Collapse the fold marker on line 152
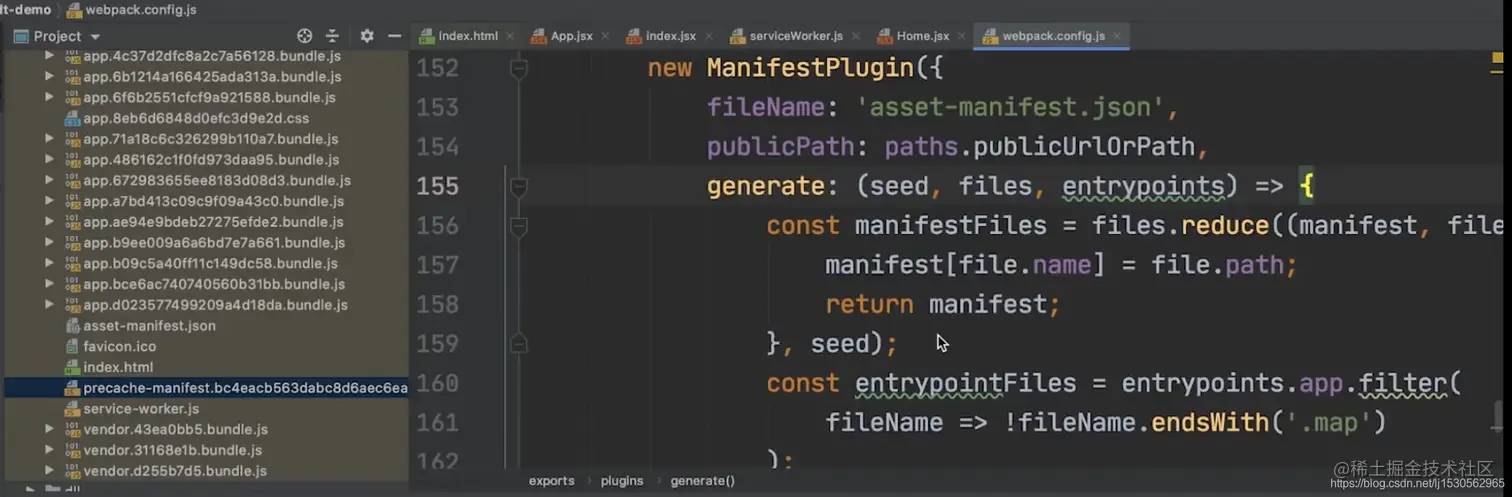The width and height of the screenshot is (1512, 497). click(518, 69)
